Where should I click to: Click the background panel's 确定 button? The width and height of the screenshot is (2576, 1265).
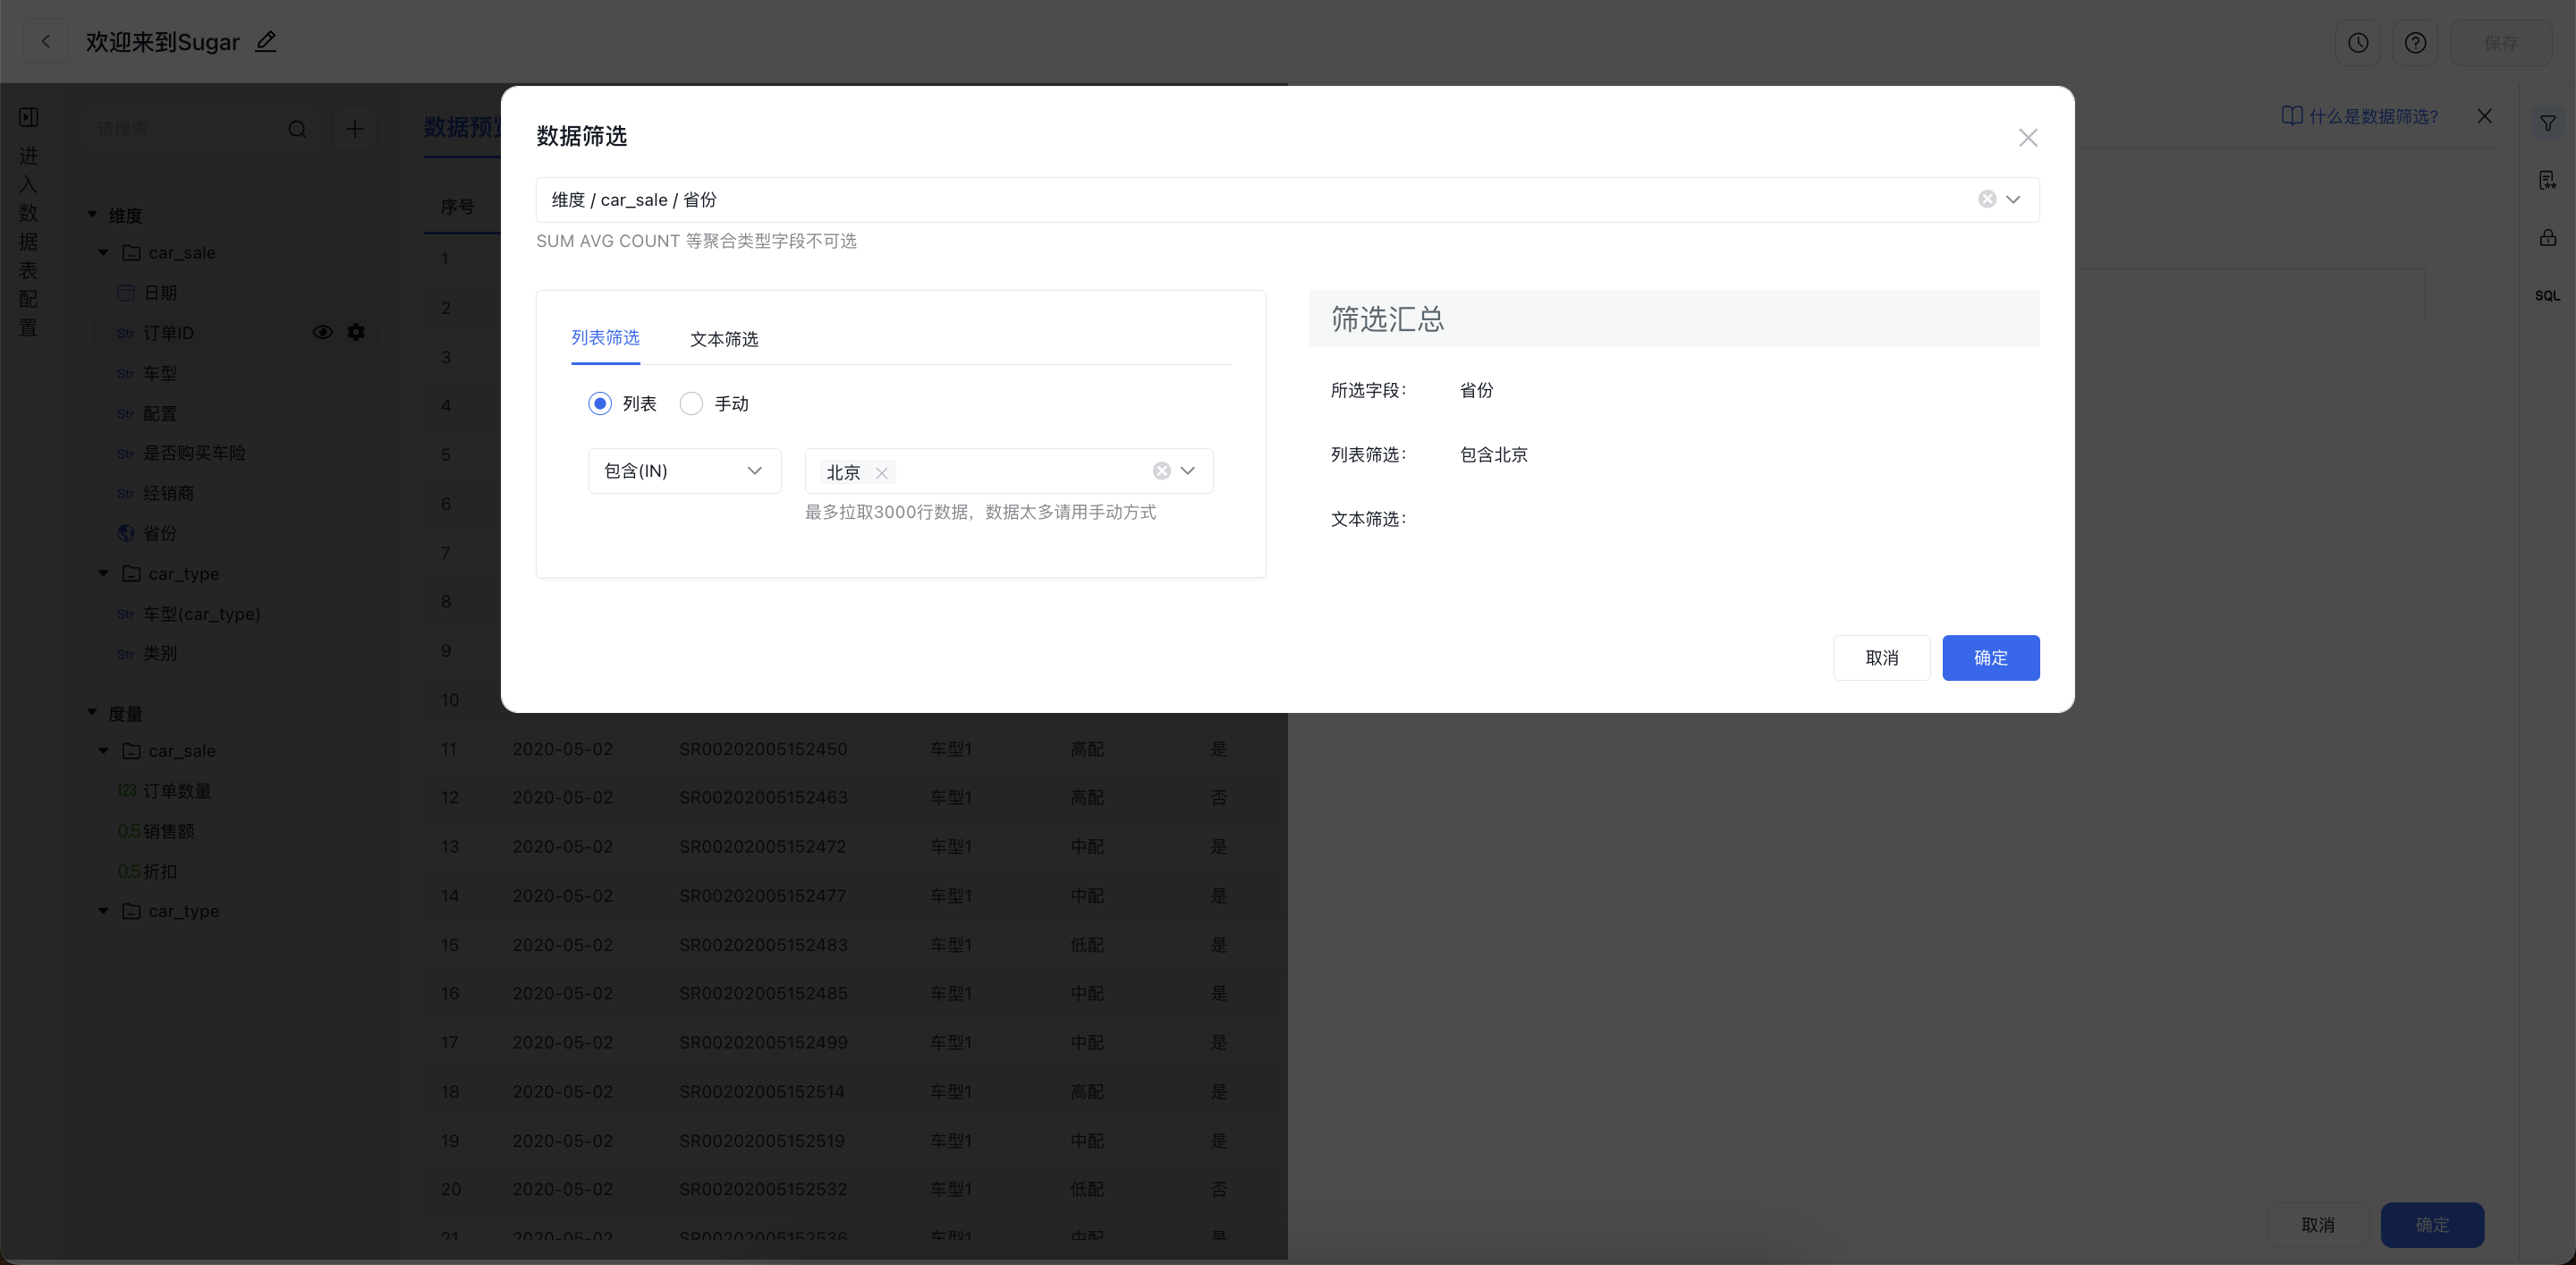(2431, 1224)
